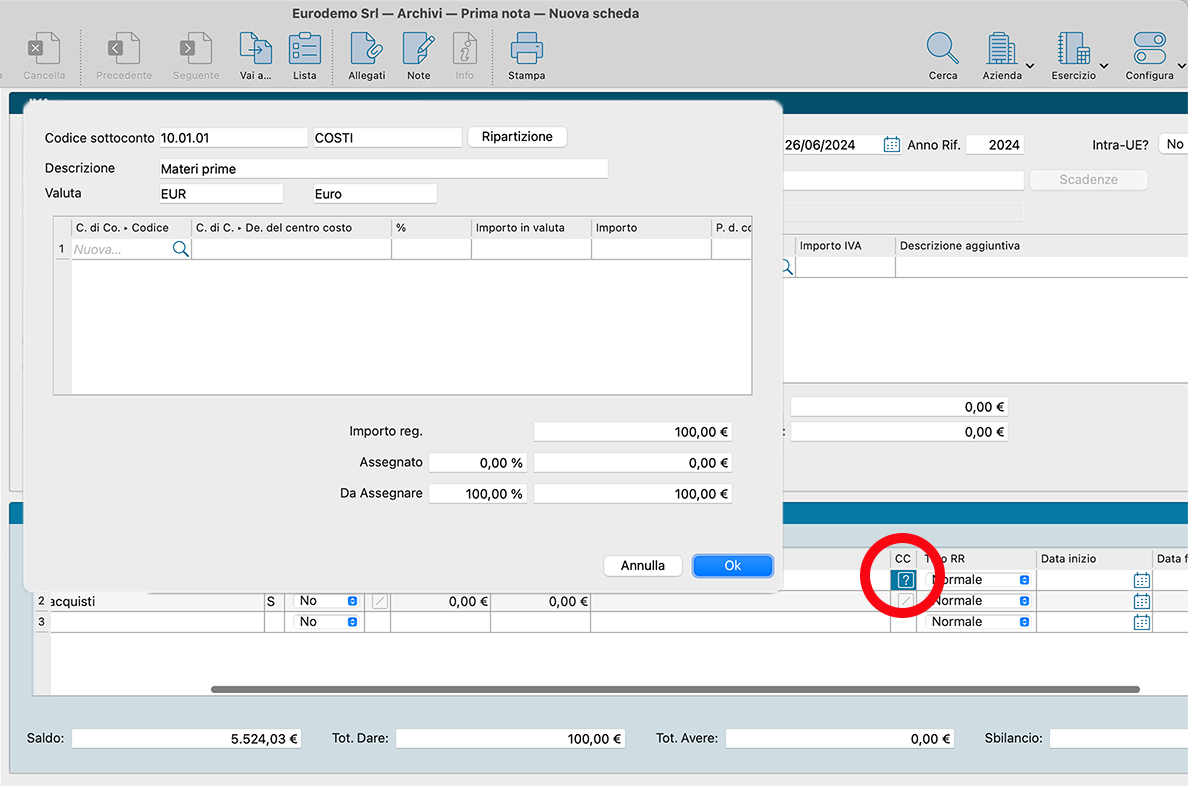Click the magnifier in the Nuova code cell
The image size is (1188, 786).
180,249
